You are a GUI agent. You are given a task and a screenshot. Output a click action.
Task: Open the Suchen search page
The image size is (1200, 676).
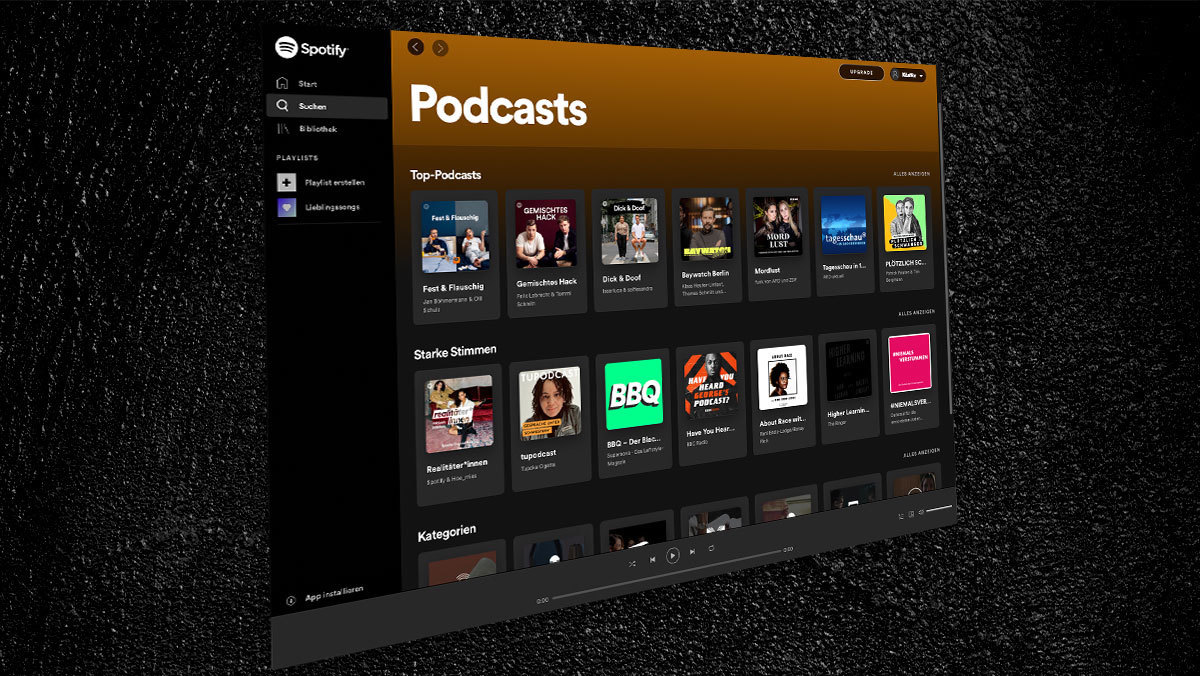tap(327, 107)
